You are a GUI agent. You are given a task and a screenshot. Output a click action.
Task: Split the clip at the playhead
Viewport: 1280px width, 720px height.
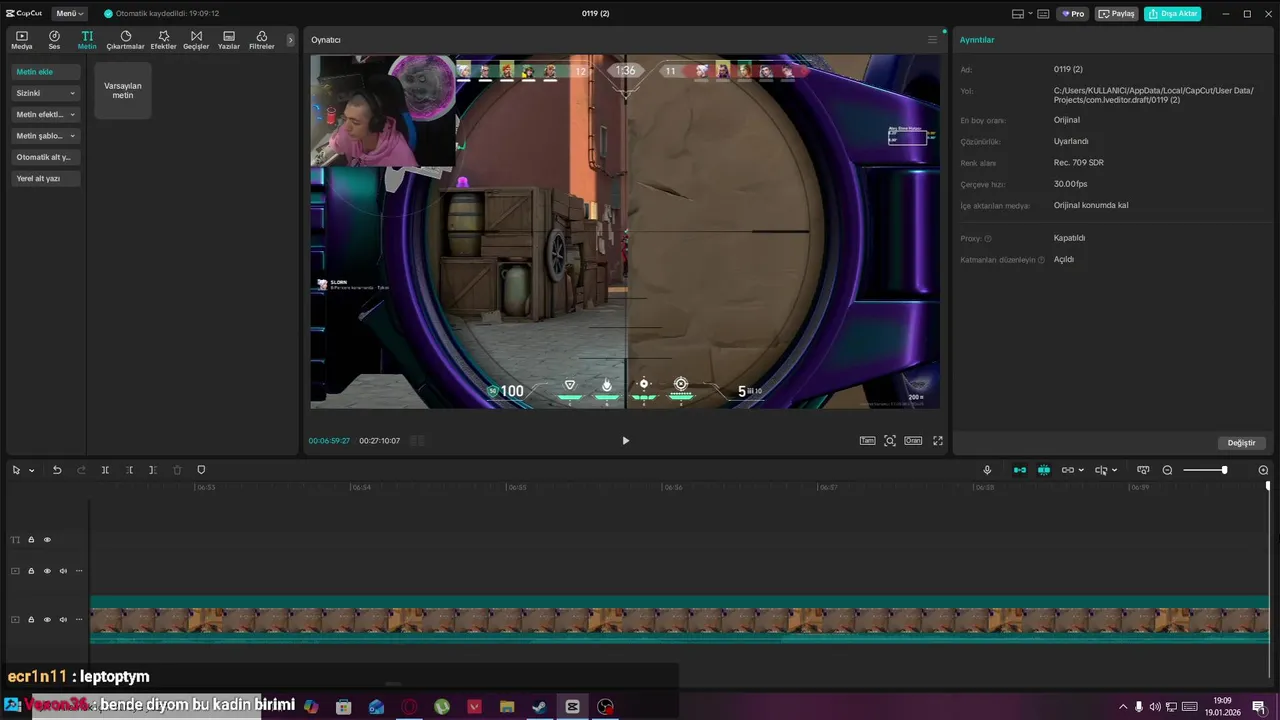tap(105, 470)
